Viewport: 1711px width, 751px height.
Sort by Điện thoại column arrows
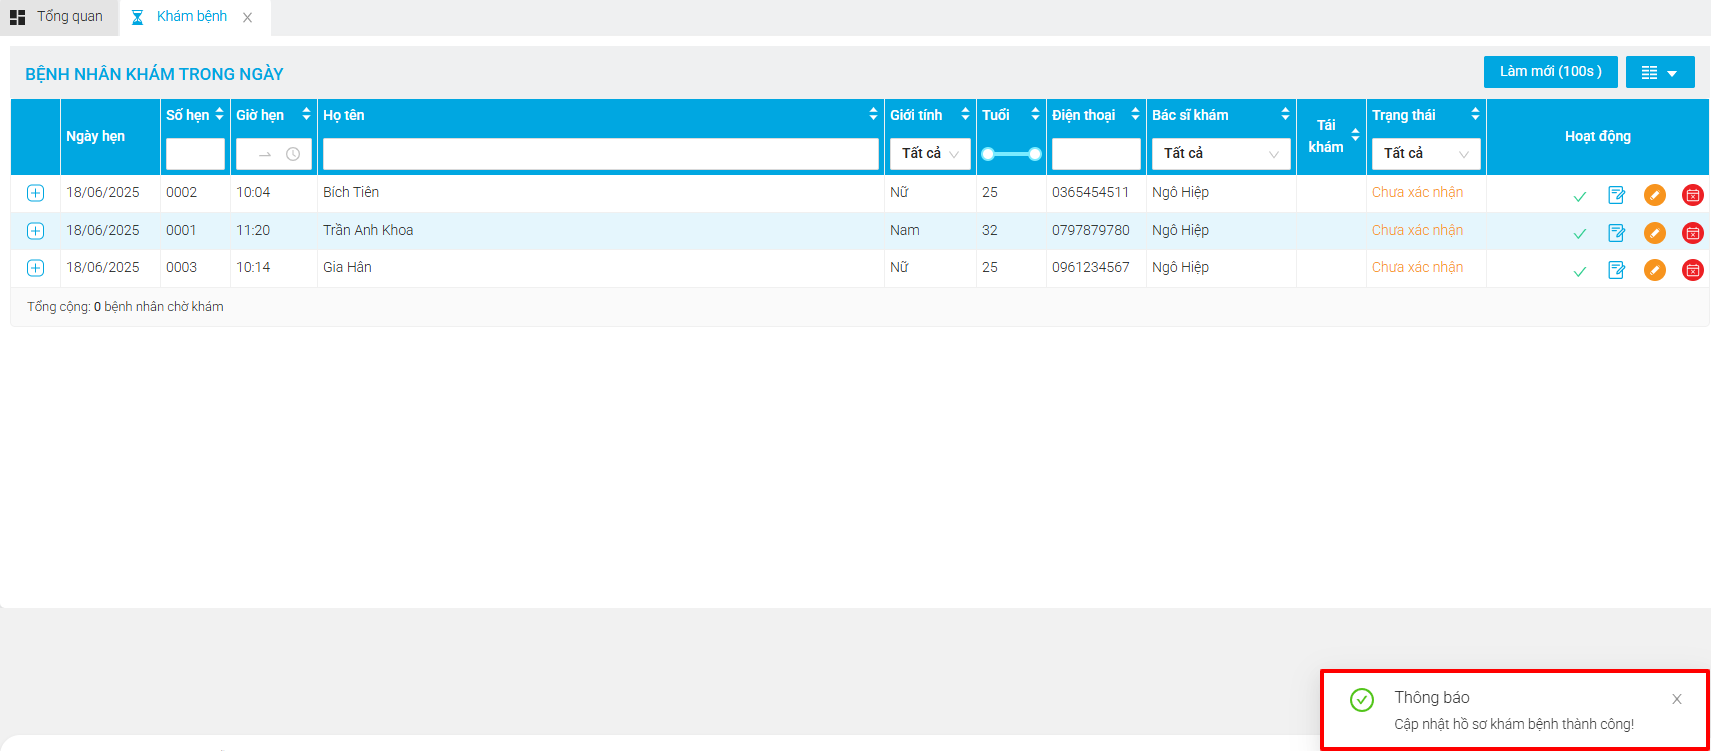click(1135, 115)
